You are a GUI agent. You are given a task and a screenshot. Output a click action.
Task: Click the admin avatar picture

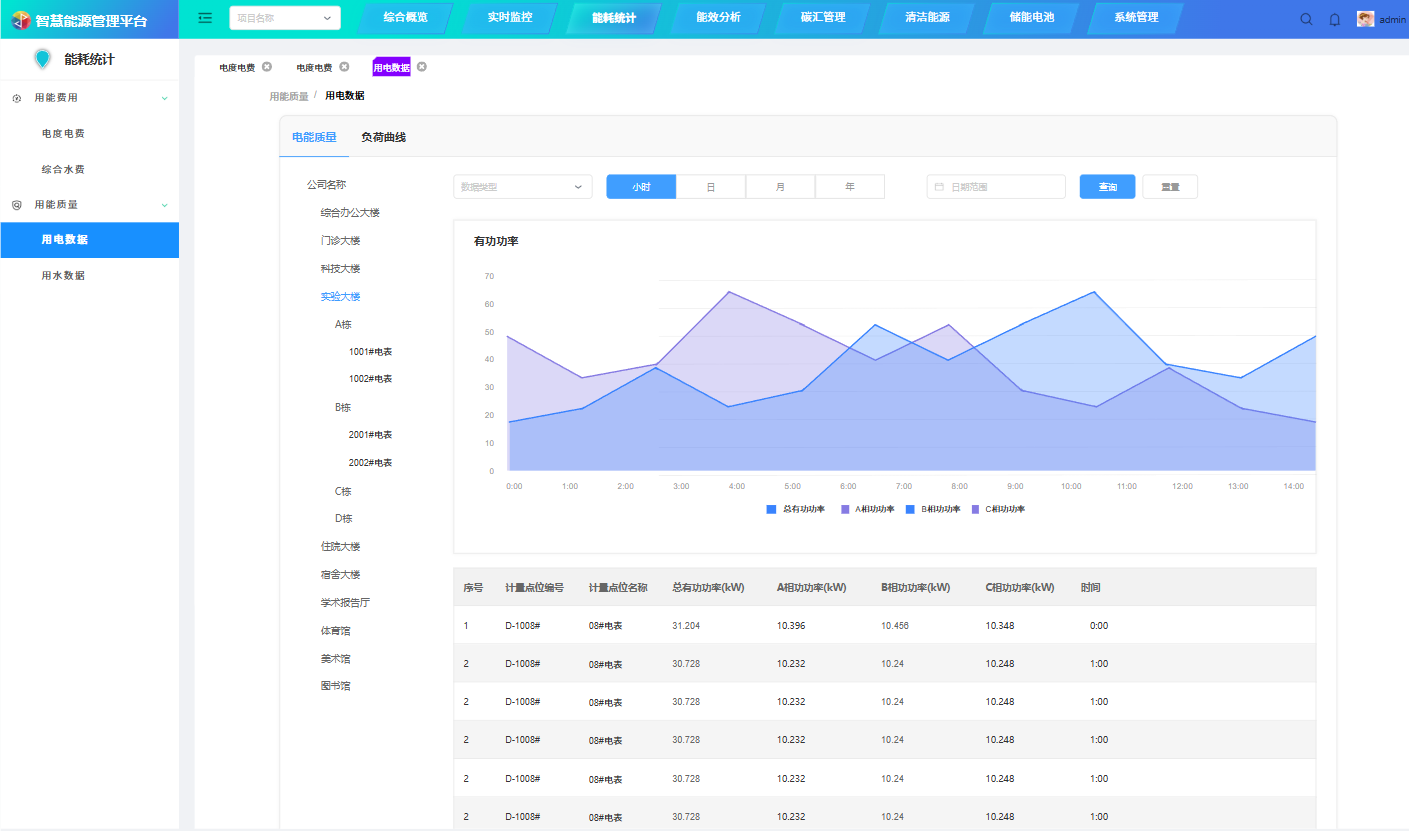[1365, 19]
